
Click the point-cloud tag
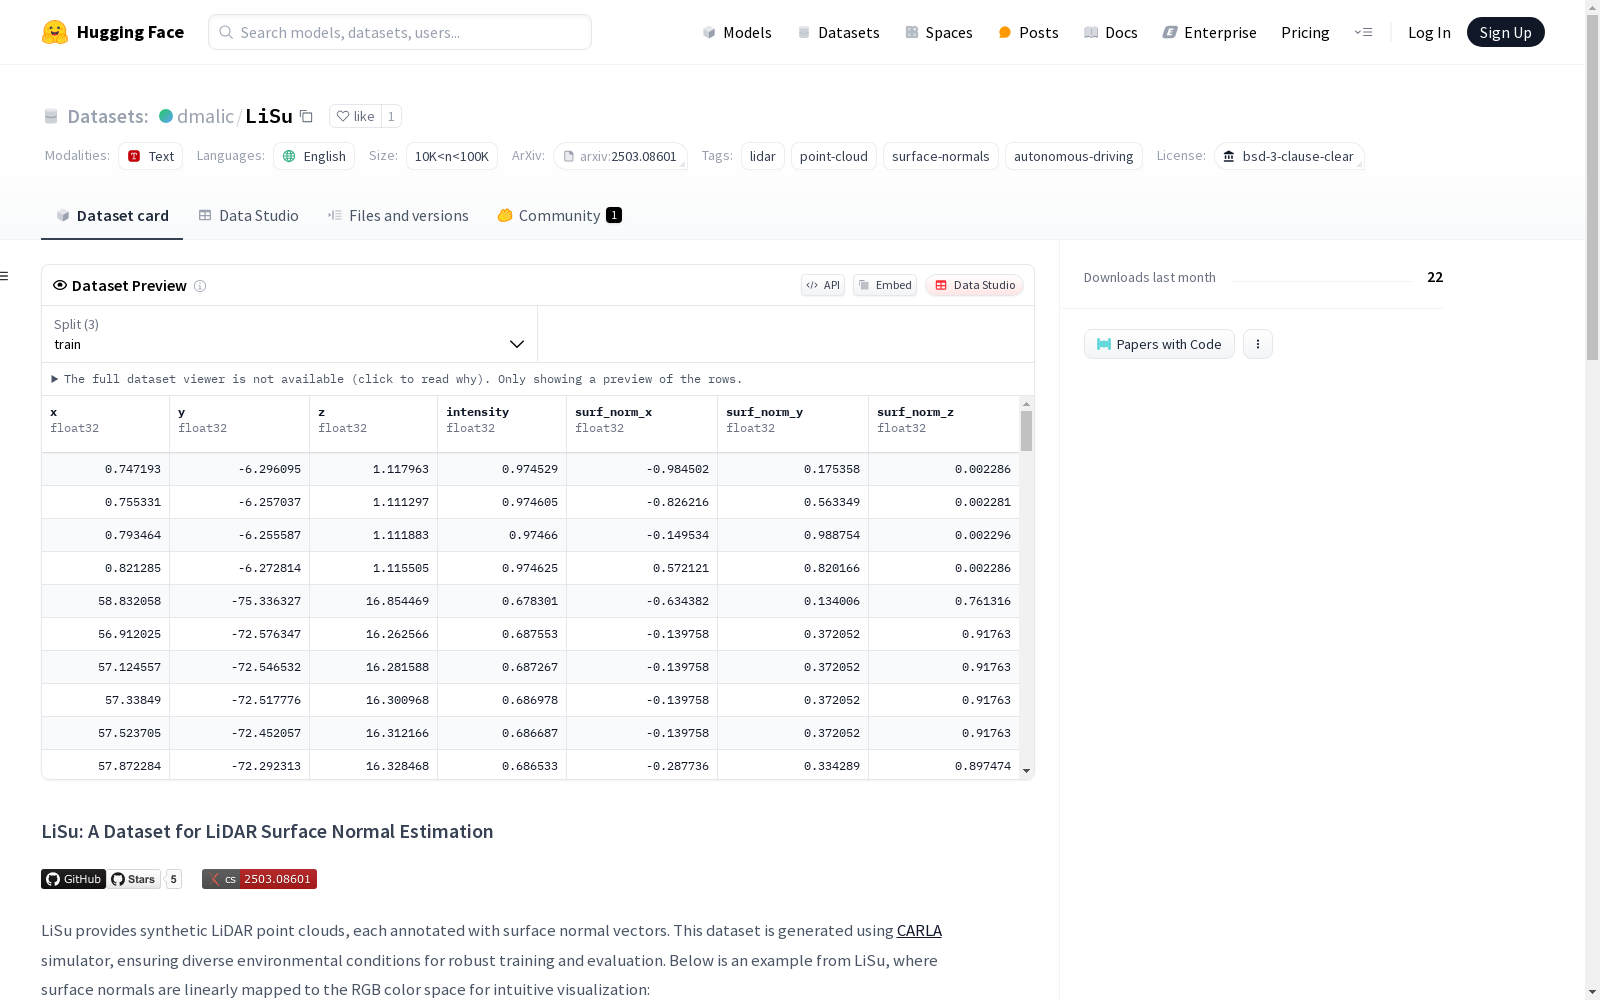(834, 156)
